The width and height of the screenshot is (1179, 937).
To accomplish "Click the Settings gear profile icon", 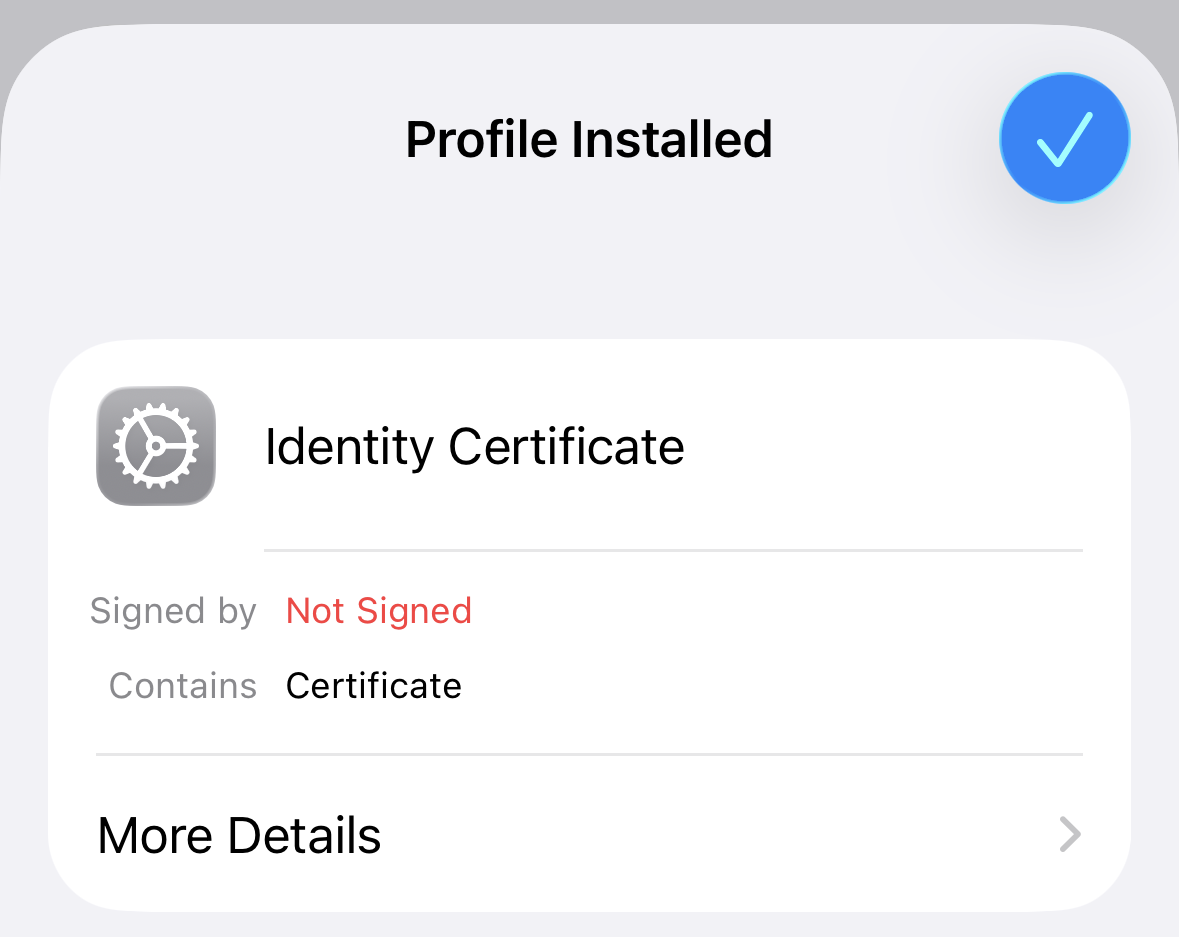I will coord(156,446).
